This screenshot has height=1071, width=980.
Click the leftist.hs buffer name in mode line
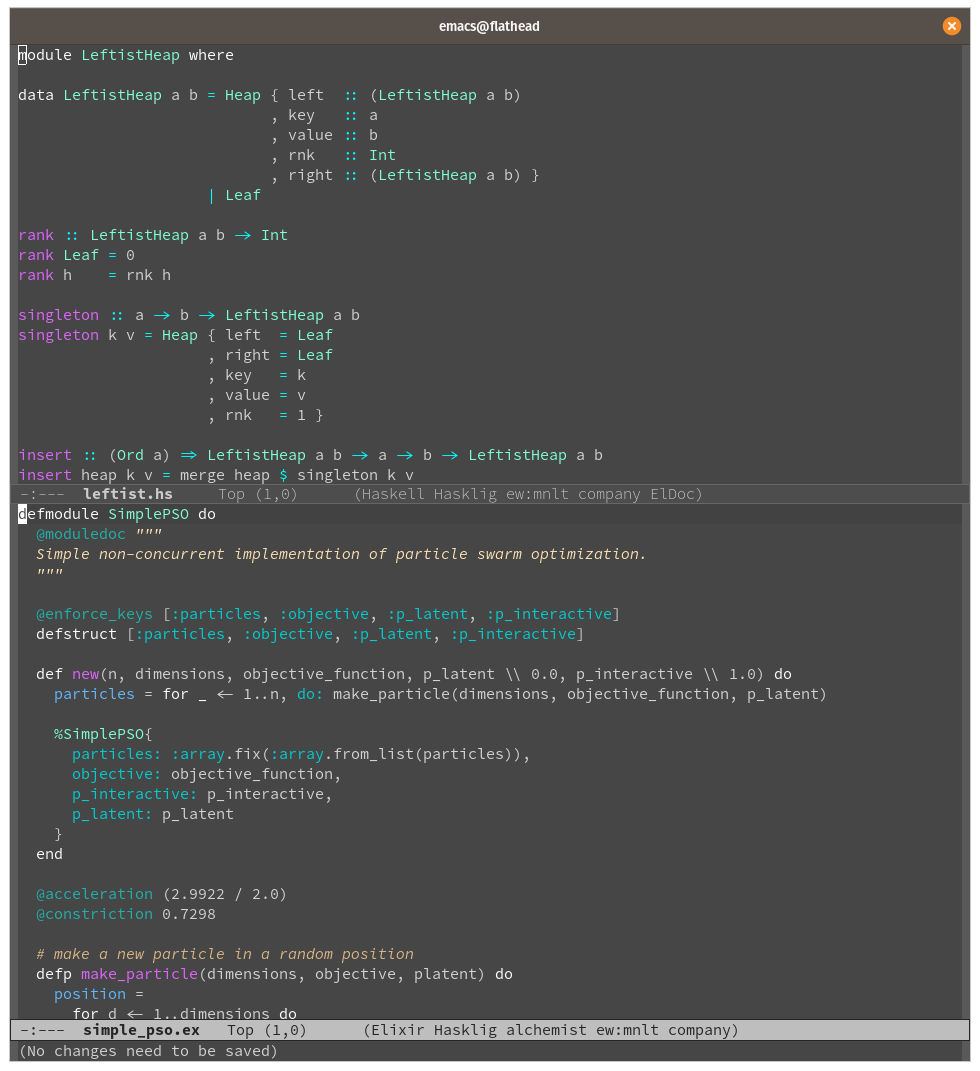tap(128, 494)
